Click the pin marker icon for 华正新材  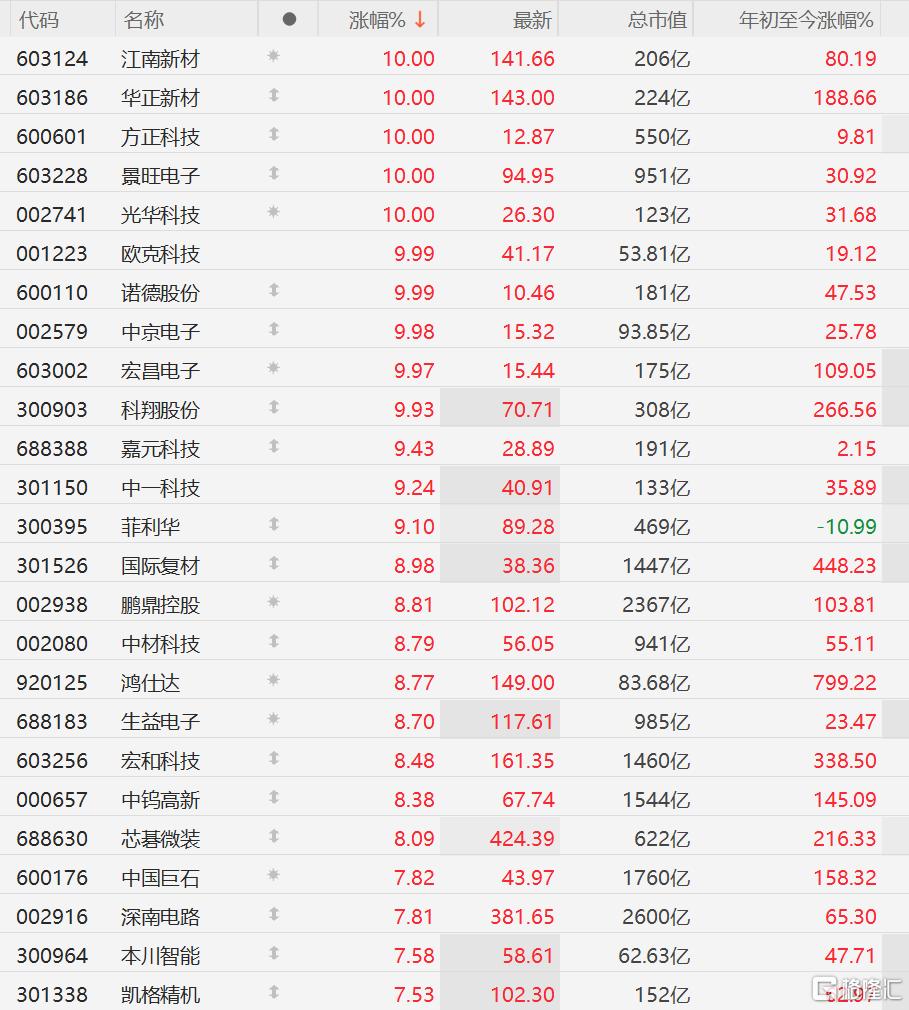(x=274, y=95)
